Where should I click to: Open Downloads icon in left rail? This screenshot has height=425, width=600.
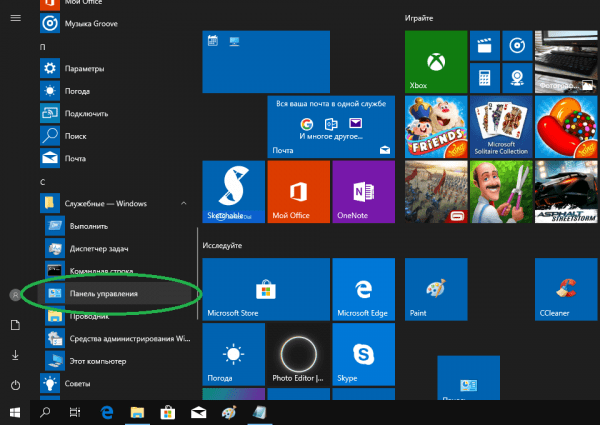click(15, 355)
